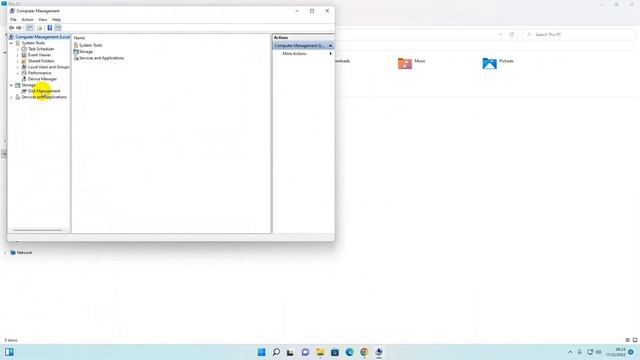The width and height of the screenshot is (640, 360).
Task: Click the Name column header
Action: click(79, 38)
